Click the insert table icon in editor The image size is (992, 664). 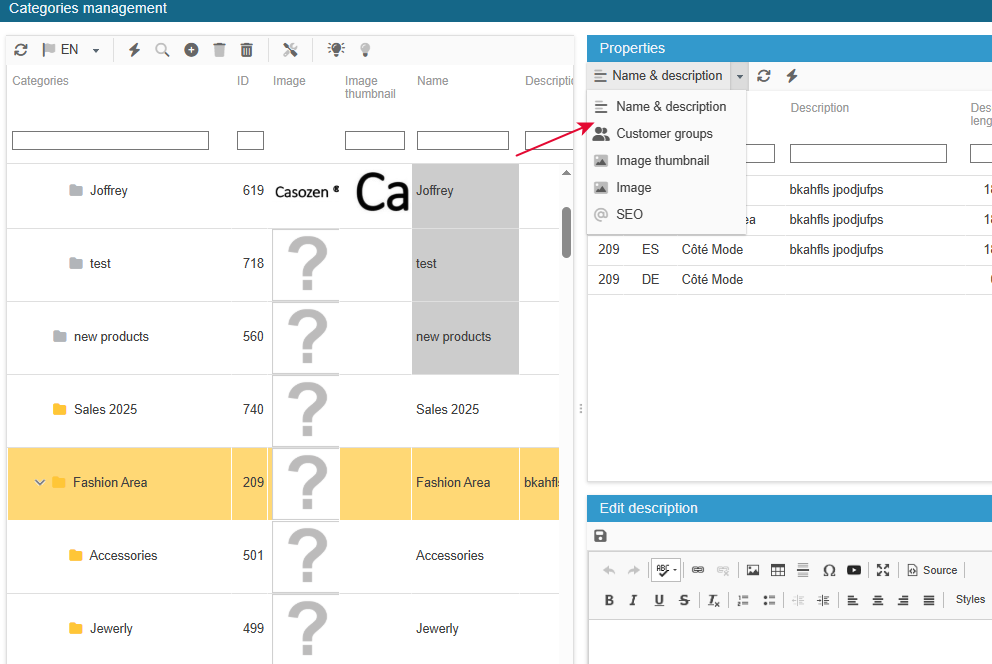click(778, 570)
